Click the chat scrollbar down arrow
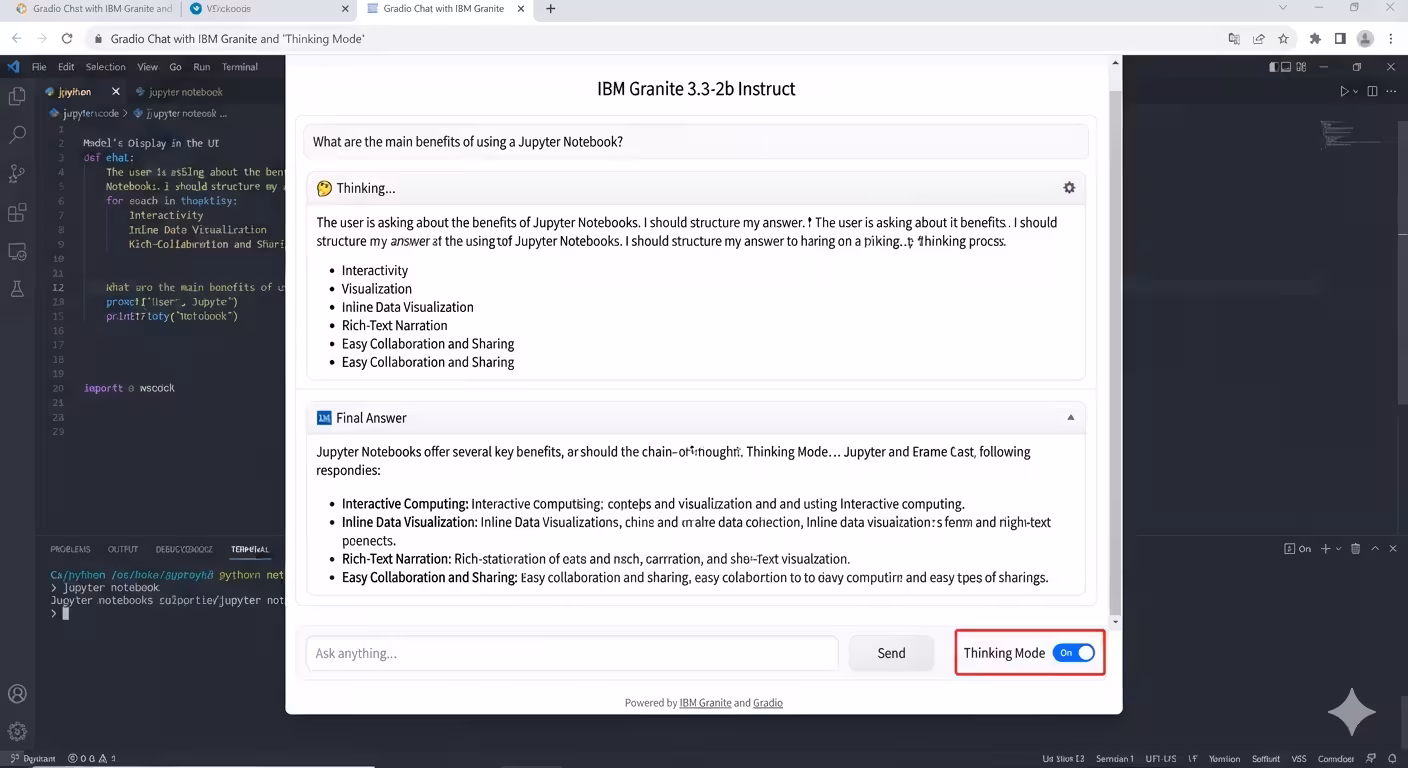Viewport: 1408px width, 768px height. [1116, 622]
